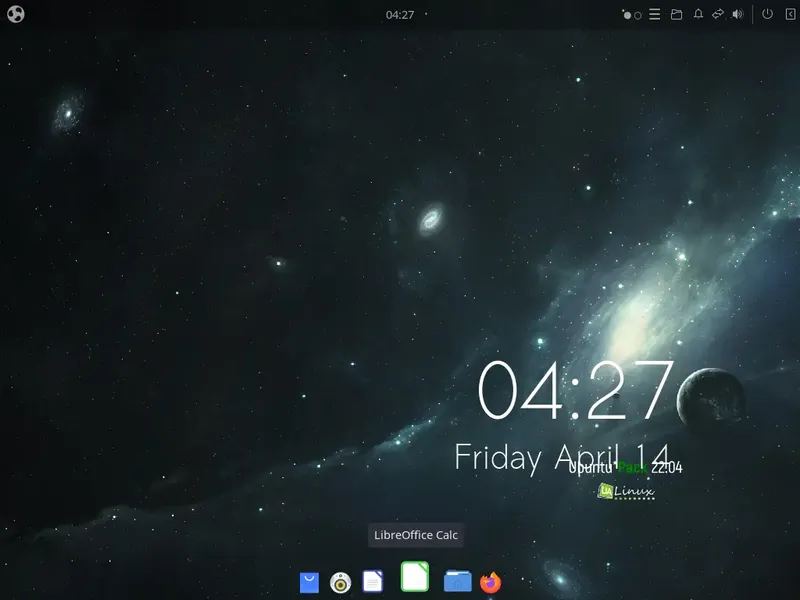Open the three-line menu applet

pos(655,14)
